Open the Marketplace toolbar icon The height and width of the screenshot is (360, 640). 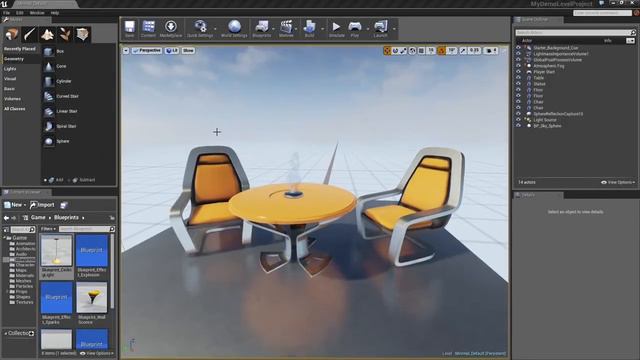171,29
